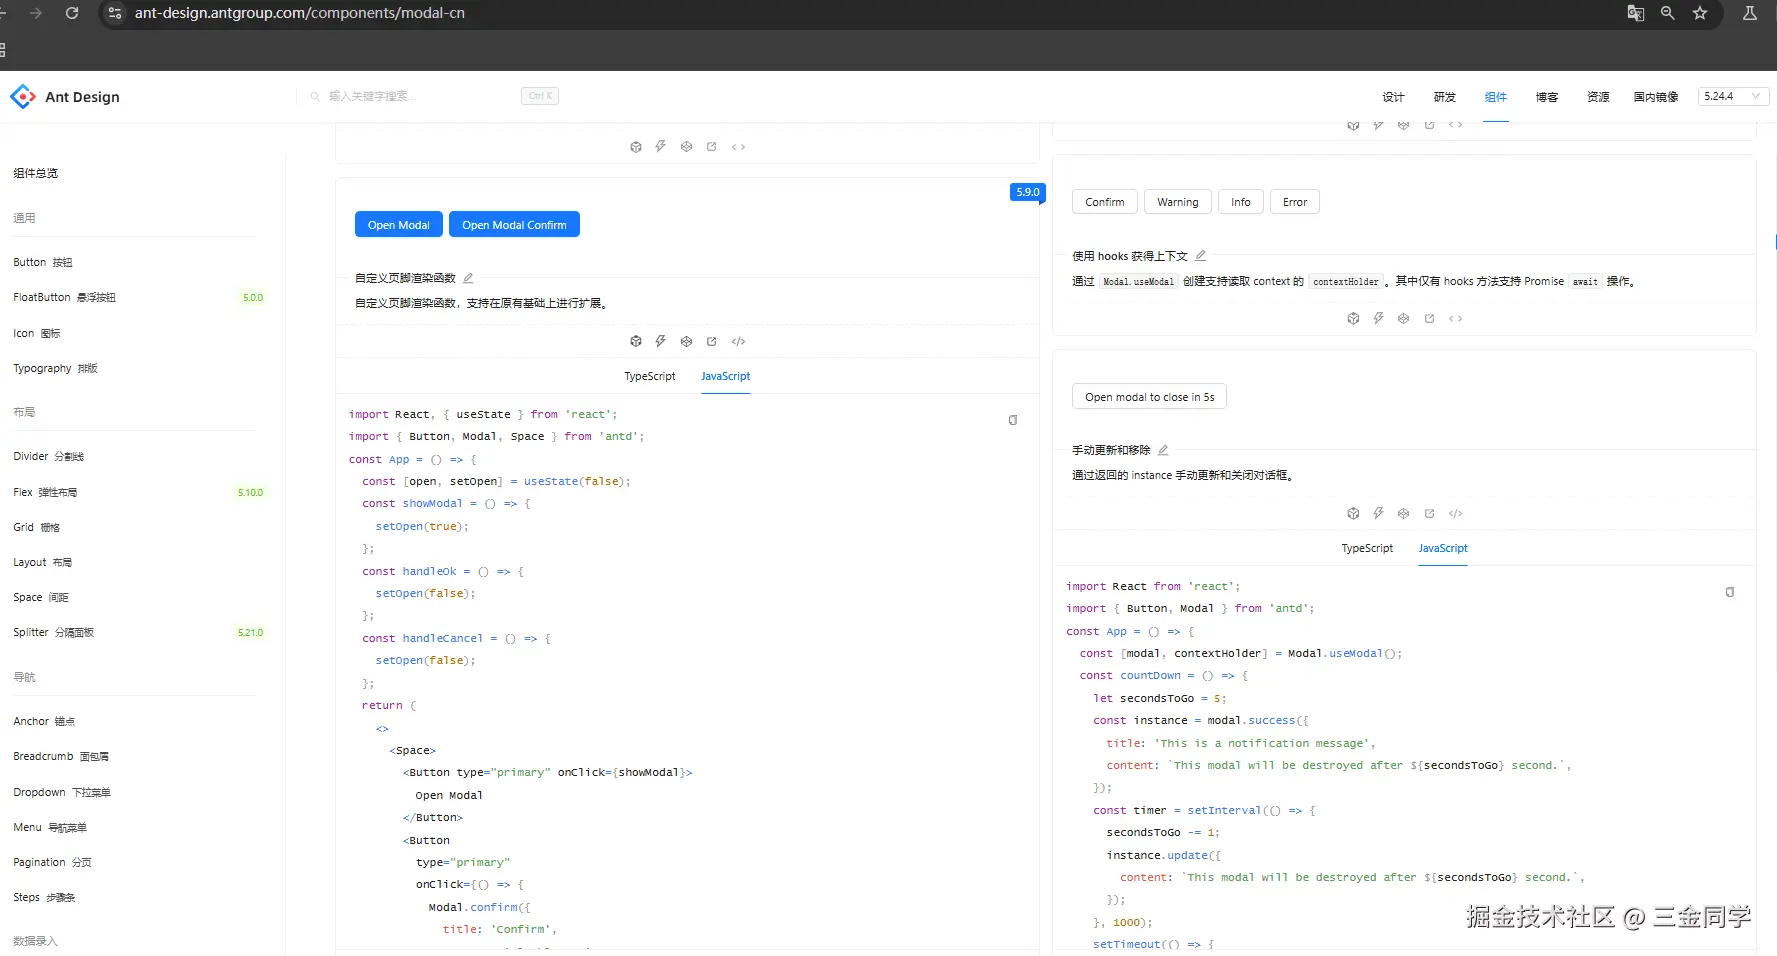Click edit pencil beside 手动更新和移除 title
1777x956 pixels.
pos(1163,450)
